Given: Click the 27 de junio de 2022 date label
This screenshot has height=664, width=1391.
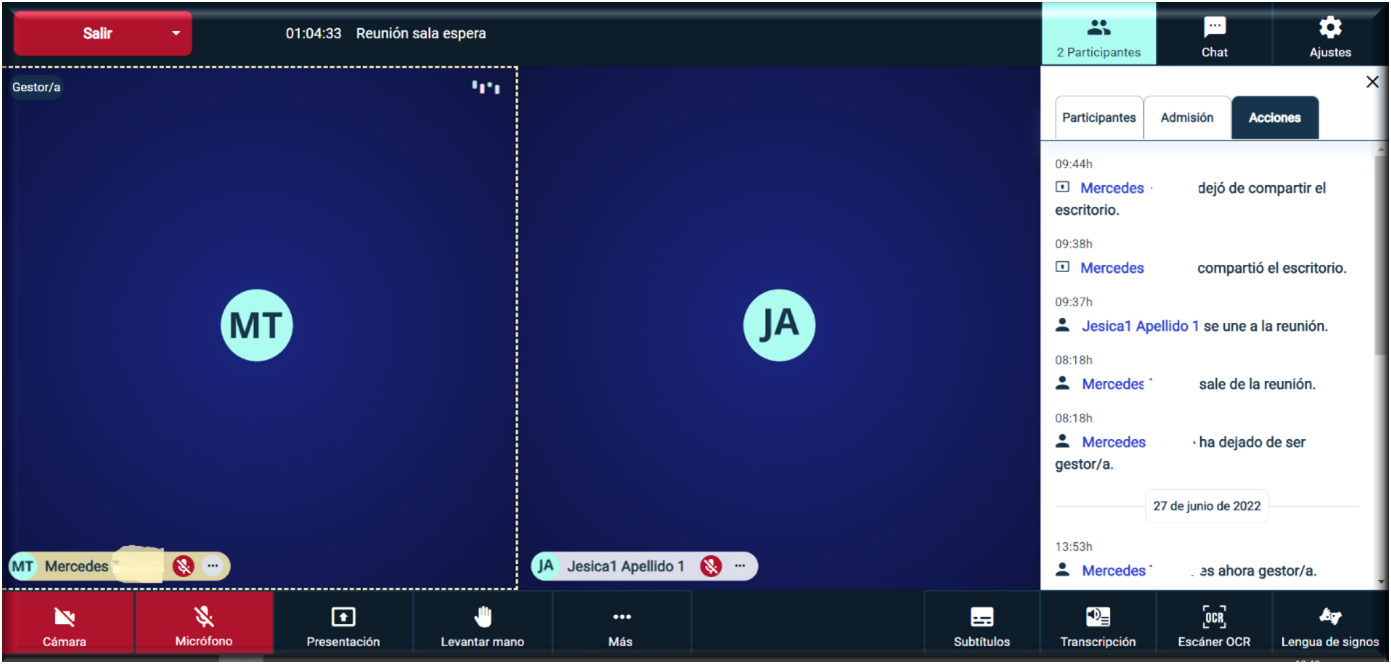Looking at the screenshot, I should coord(1207,506).
